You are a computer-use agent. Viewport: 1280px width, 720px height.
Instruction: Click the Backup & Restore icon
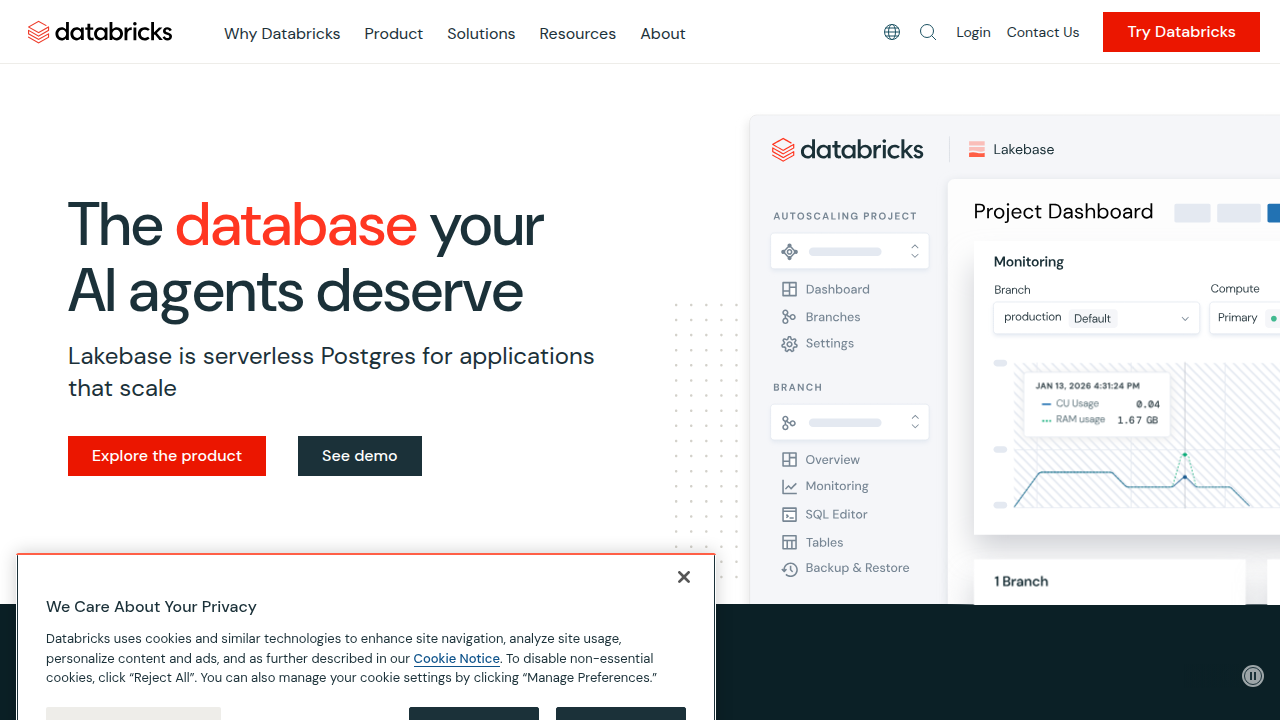coord(789,569)
